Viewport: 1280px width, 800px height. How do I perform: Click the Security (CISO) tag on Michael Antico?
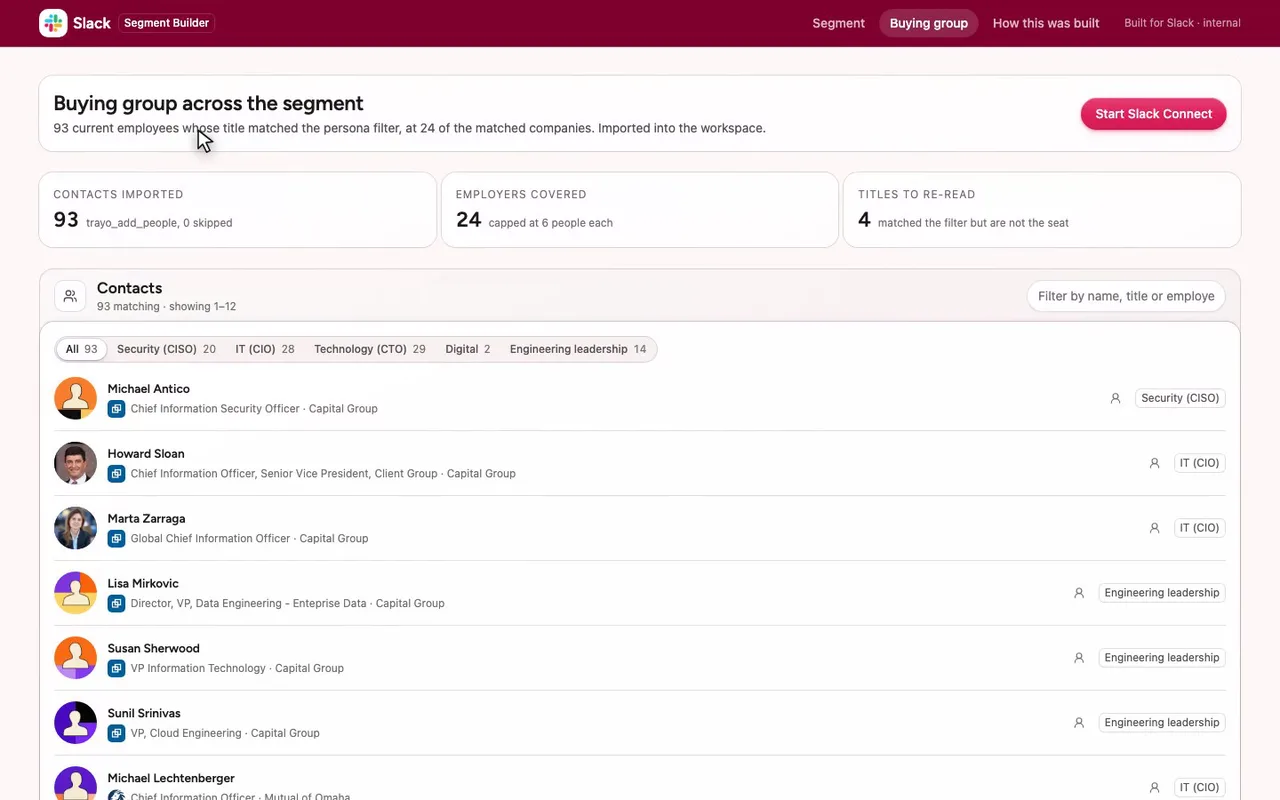tap(1180, 398)
